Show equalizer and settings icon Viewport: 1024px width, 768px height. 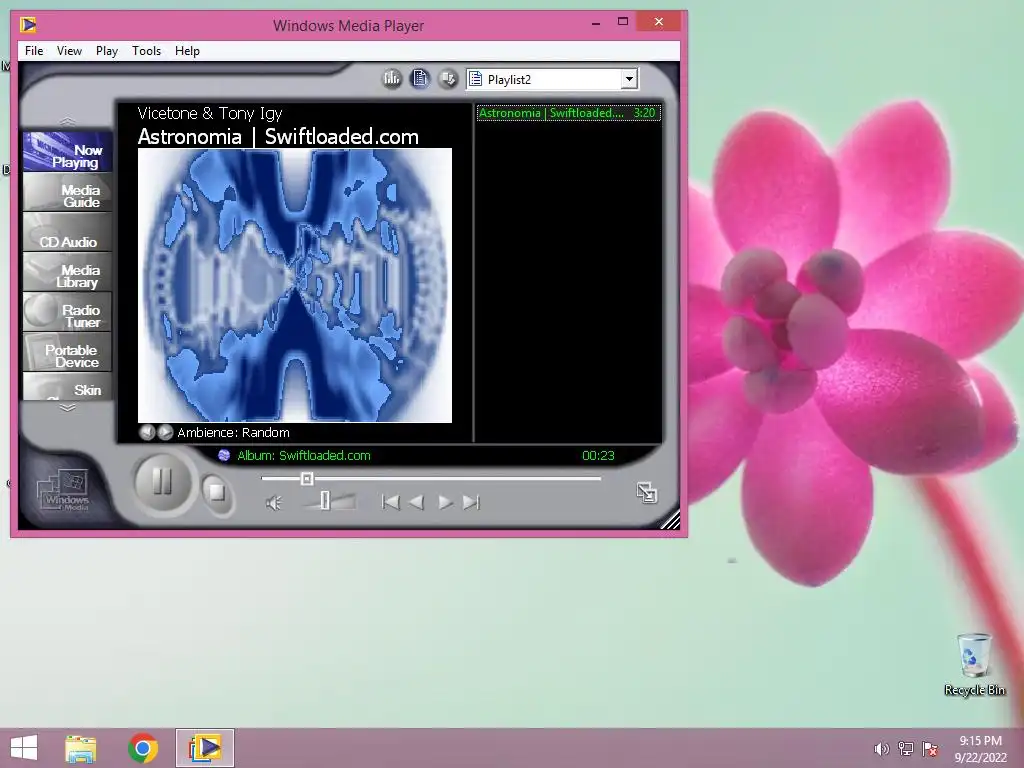tap(392, 79)
